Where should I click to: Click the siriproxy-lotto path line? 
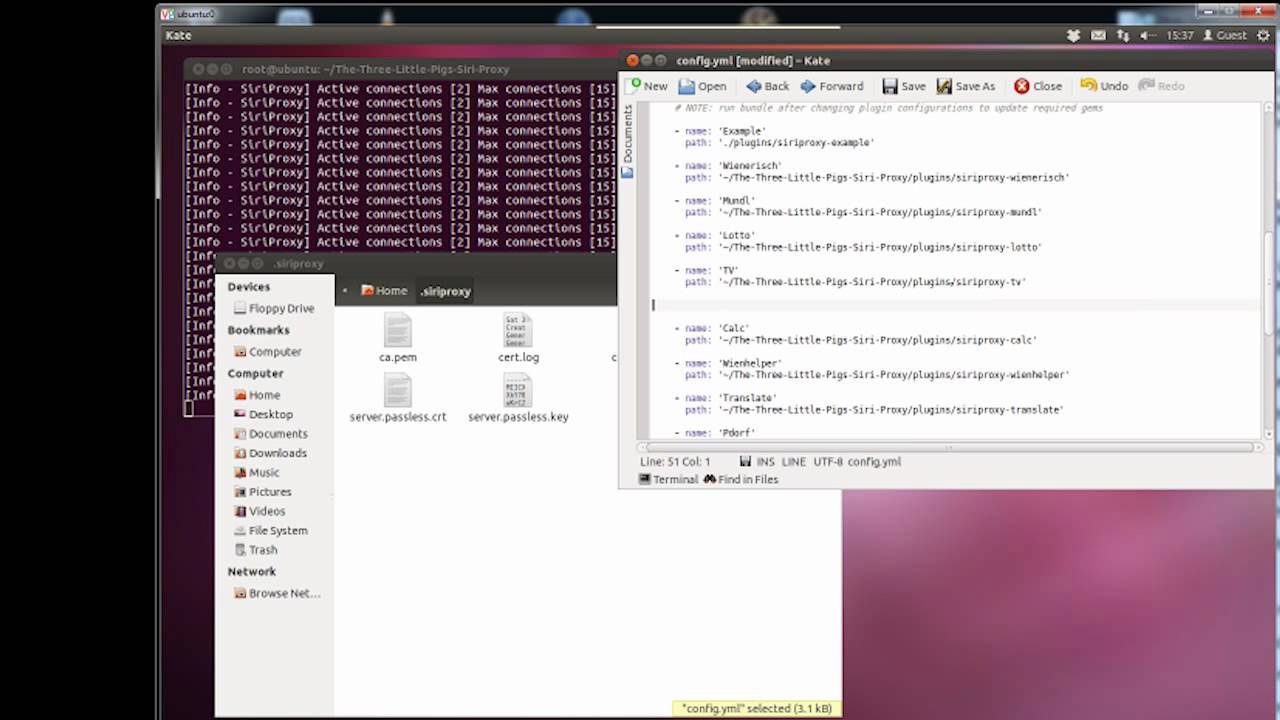click(863, 247)
